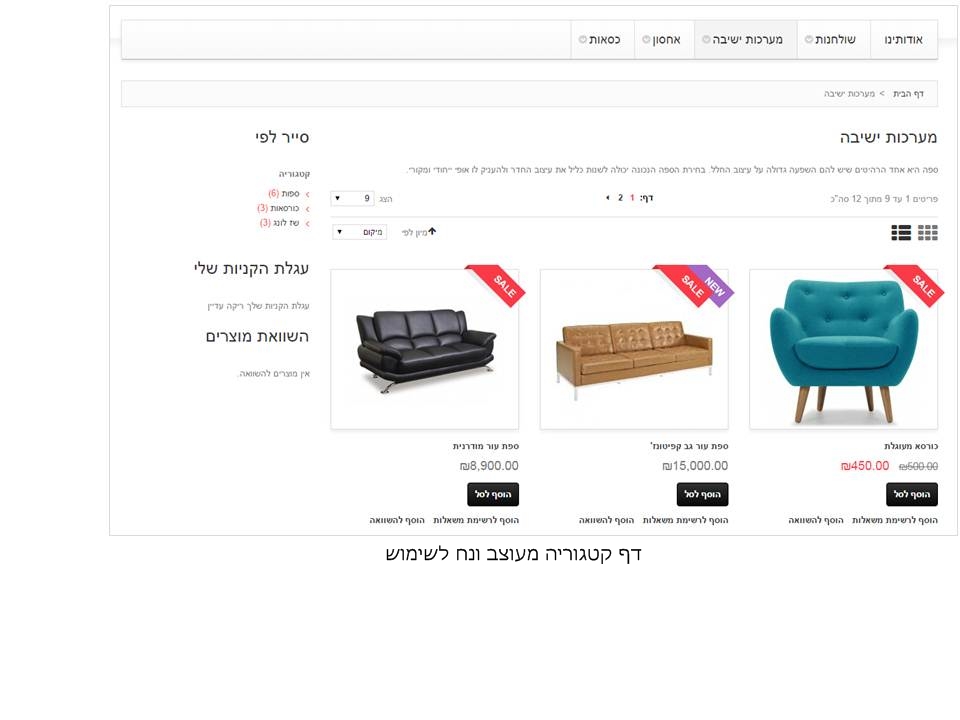
Task: Add black leather sofa to cart
Action: [x=493, y=494]
